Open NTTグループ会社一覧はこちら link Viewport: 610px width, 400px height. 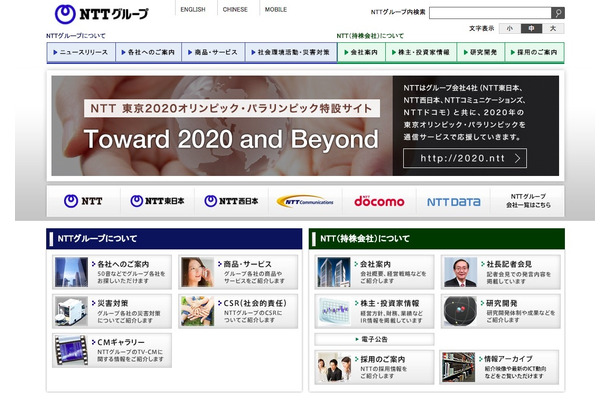(528, 201)
